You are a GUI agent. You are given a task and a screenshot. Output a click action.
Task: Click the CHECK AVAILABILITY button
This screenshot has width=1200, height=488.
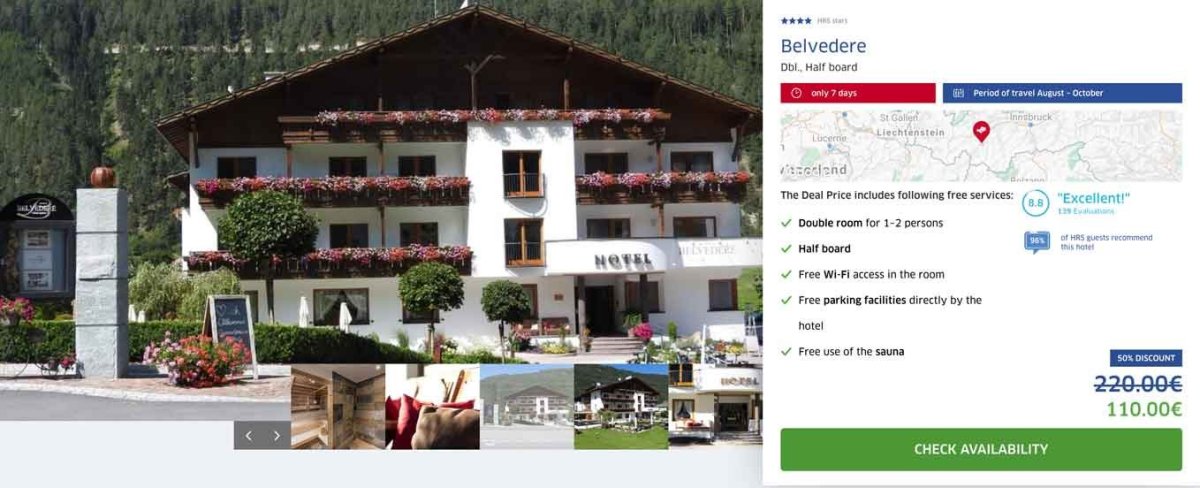point(981,449)
